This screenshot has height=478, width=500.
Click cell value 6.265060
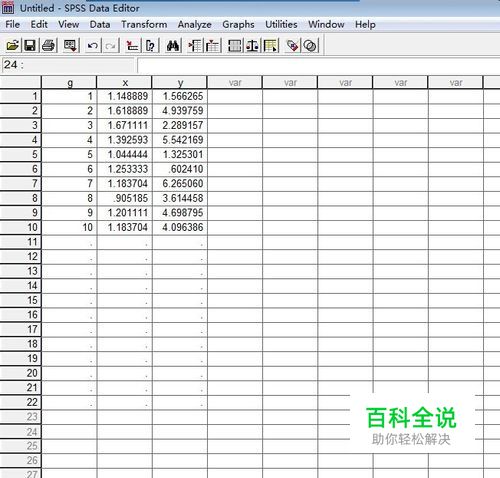pos(180,184)
